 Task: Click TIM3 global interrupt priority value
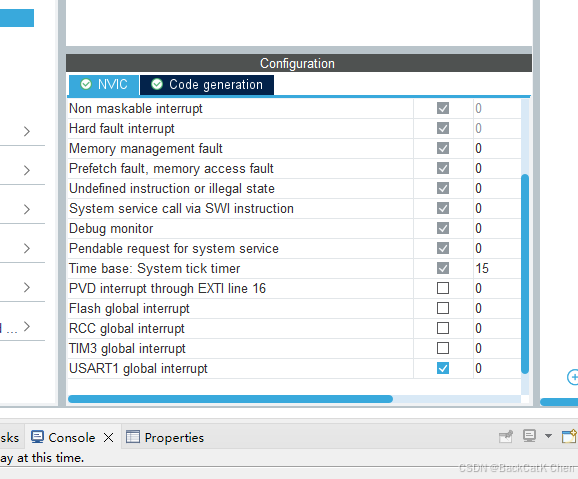point(478,348)
